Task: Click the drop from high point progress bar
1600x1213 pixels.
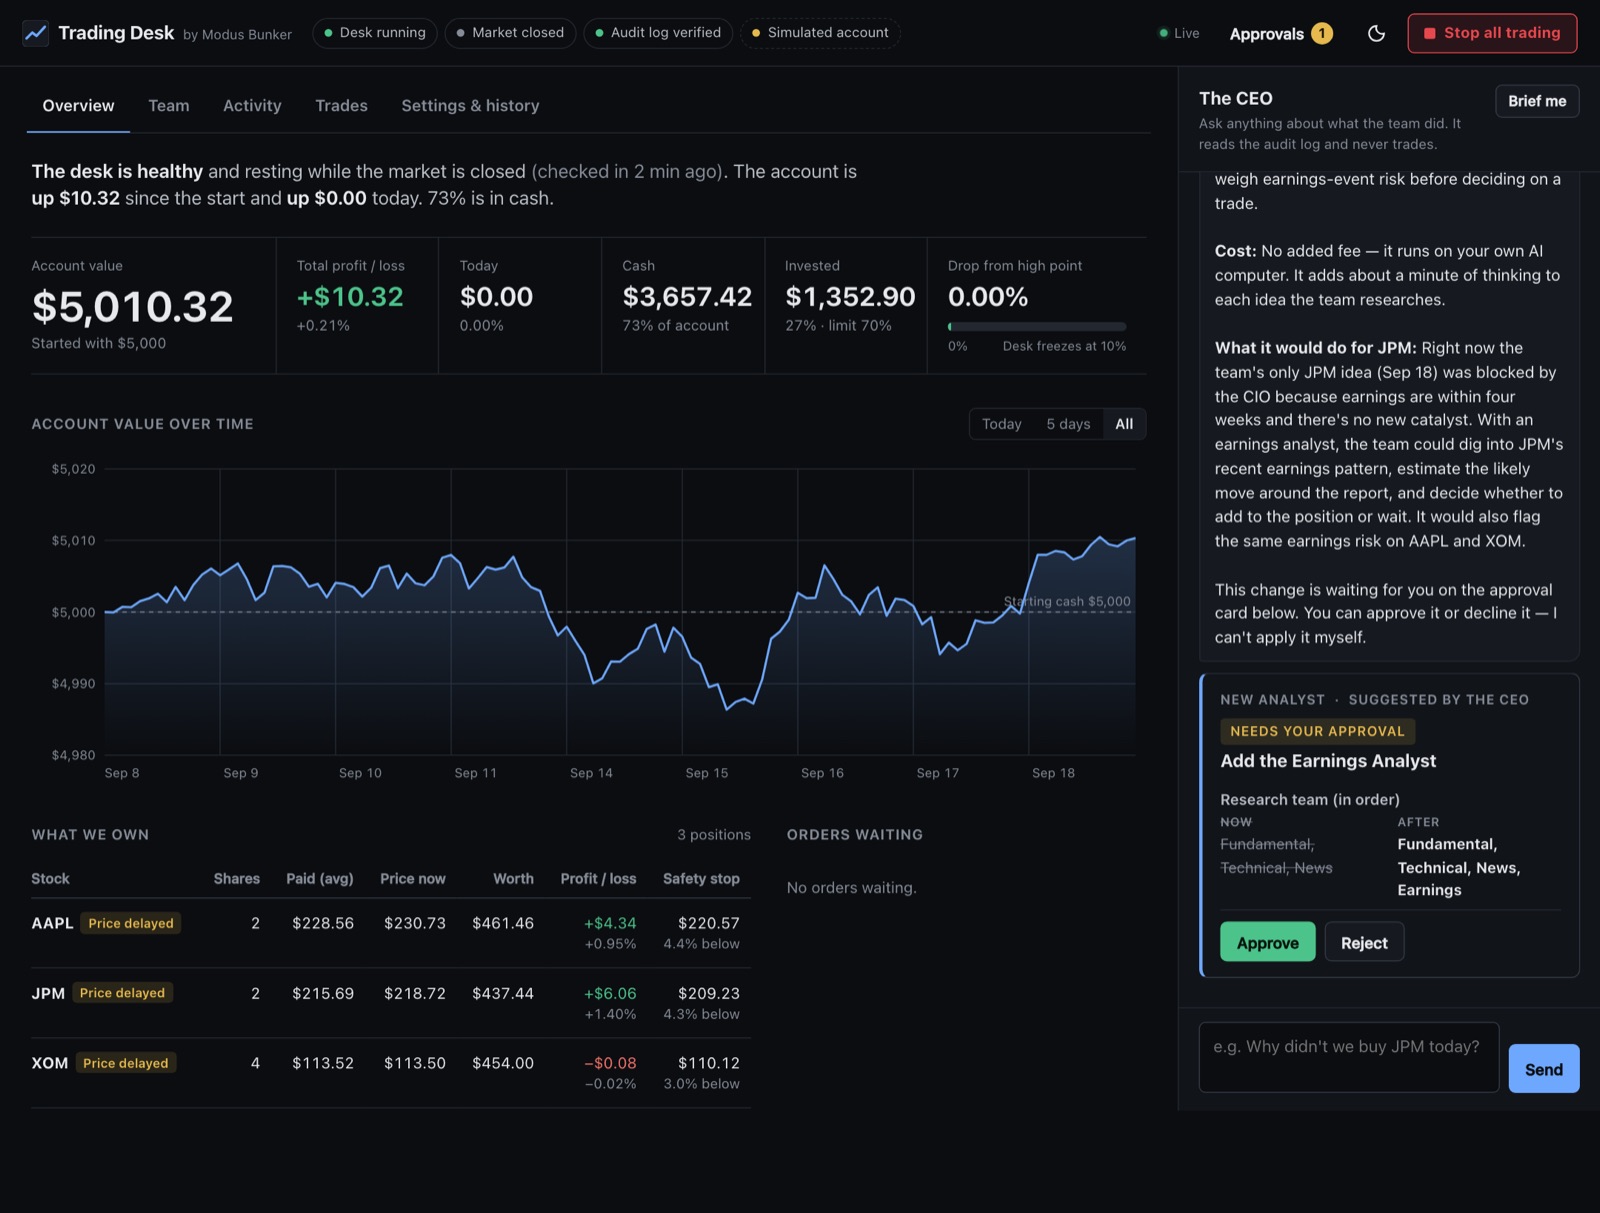Action: click(1036, 327)
